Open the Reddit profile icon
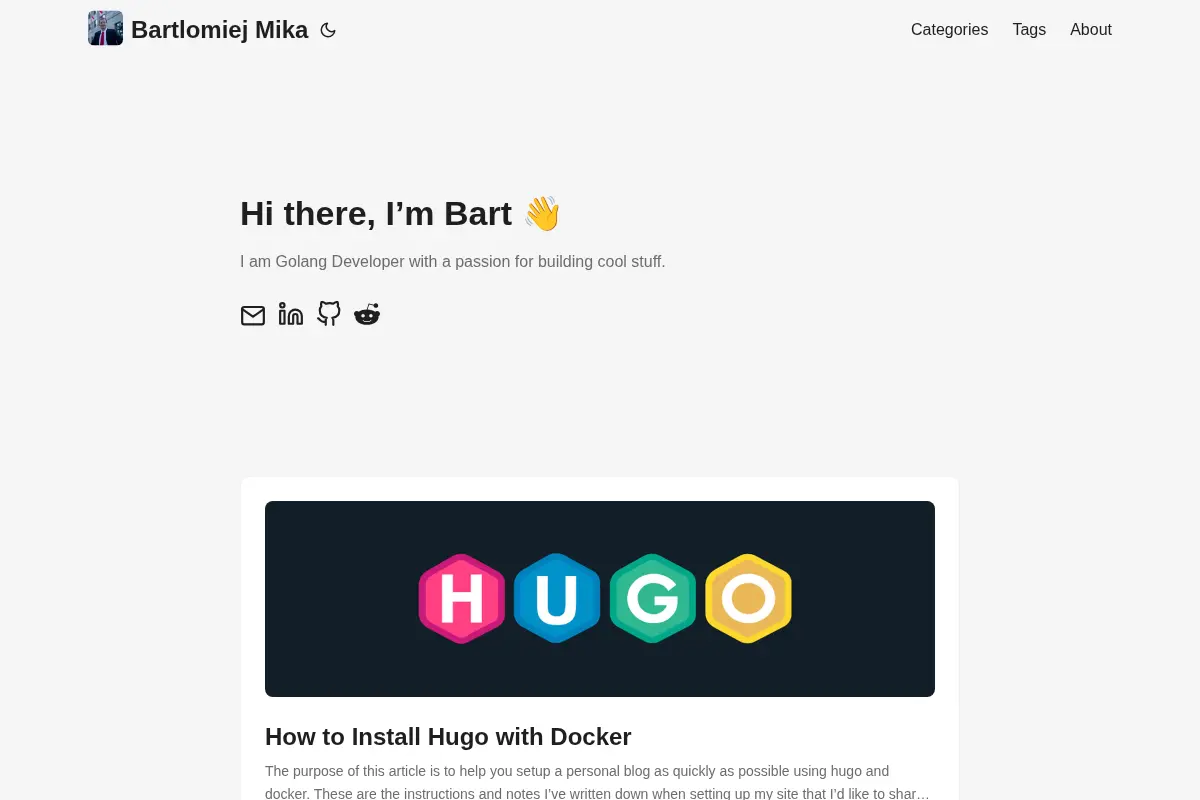Screen dimensions: 1200x800 [367, 314]
